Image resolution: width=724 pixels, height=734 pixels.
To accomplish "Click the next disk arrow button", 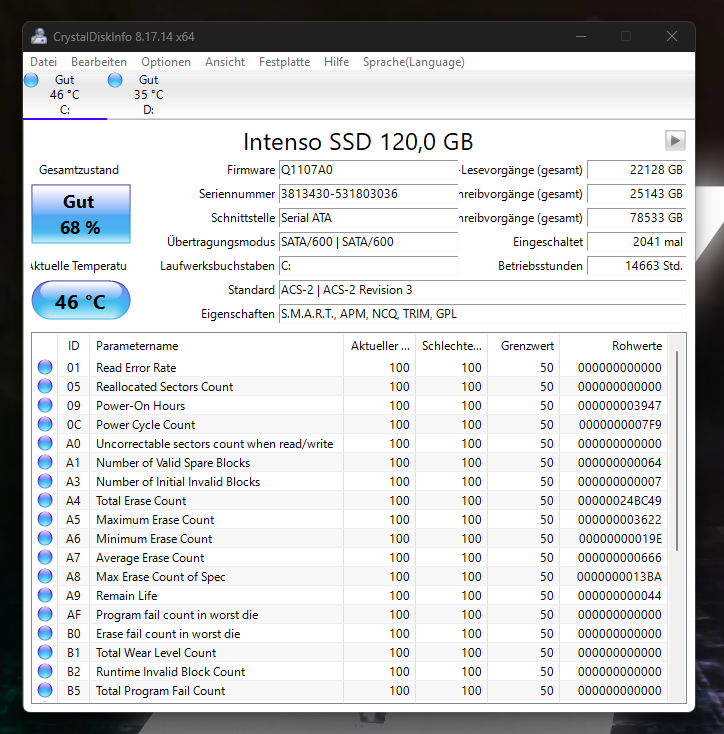I will (x=675, y=140).
